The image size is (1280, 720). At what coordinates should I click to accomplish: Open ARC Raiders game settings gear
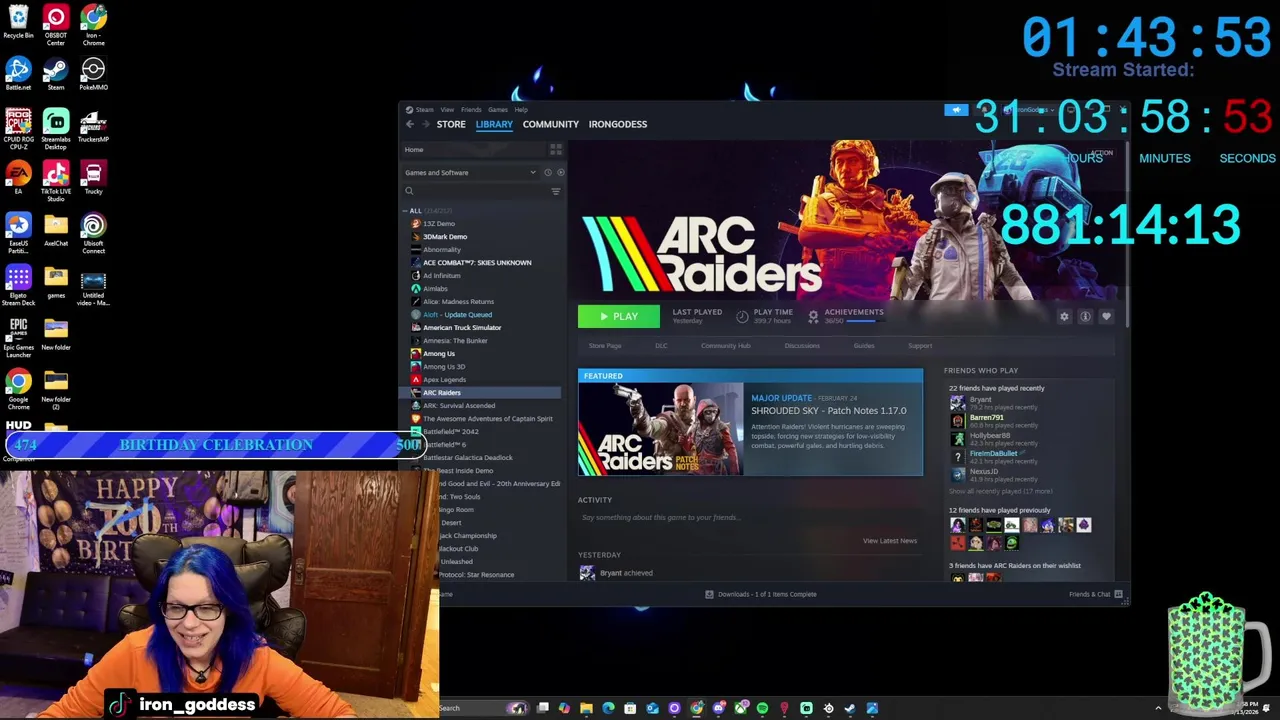click(x=1064, y=317)
